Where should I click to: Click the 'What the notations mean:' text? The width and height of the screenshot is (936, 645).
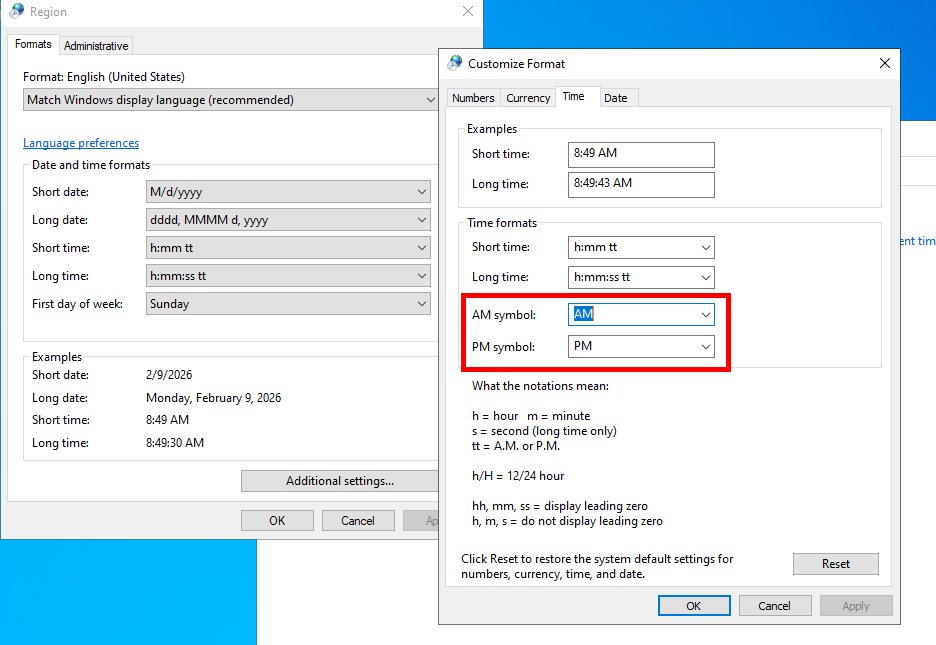[x=540, y=386]
